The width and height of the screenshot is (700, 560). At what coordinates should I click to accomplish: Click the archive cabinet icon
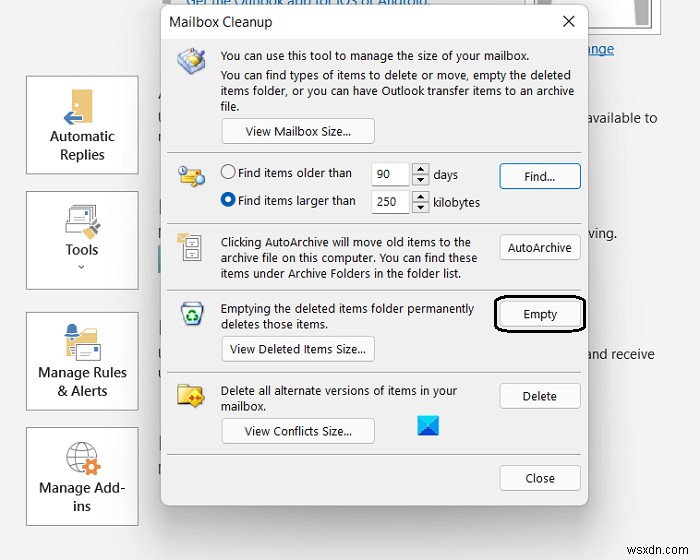point(190,247)
